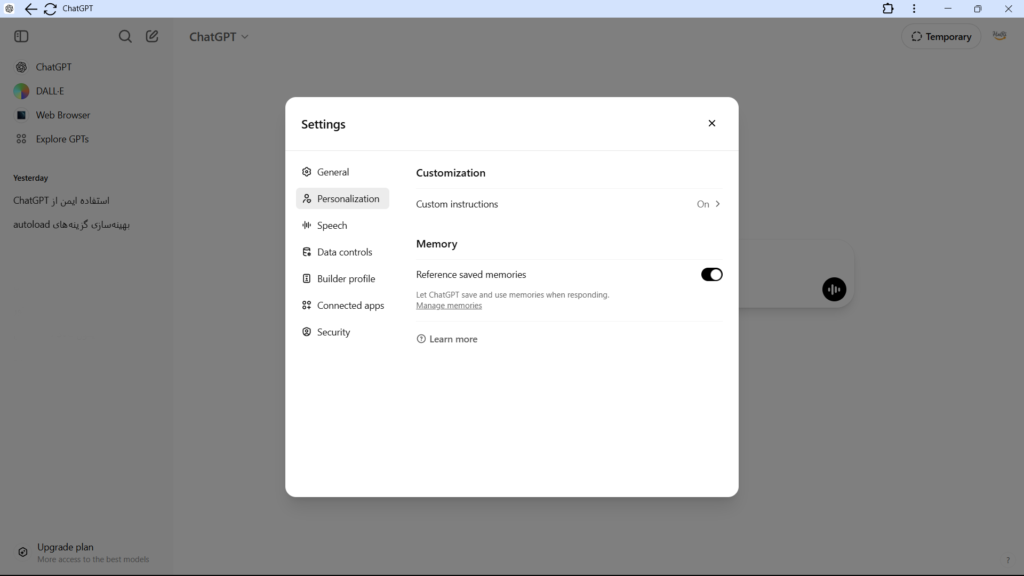The width and height of the screenshot is (1024, 576).
Task: Click the ChatGPT logo icon in sidebar
Action: coord(22,67)
